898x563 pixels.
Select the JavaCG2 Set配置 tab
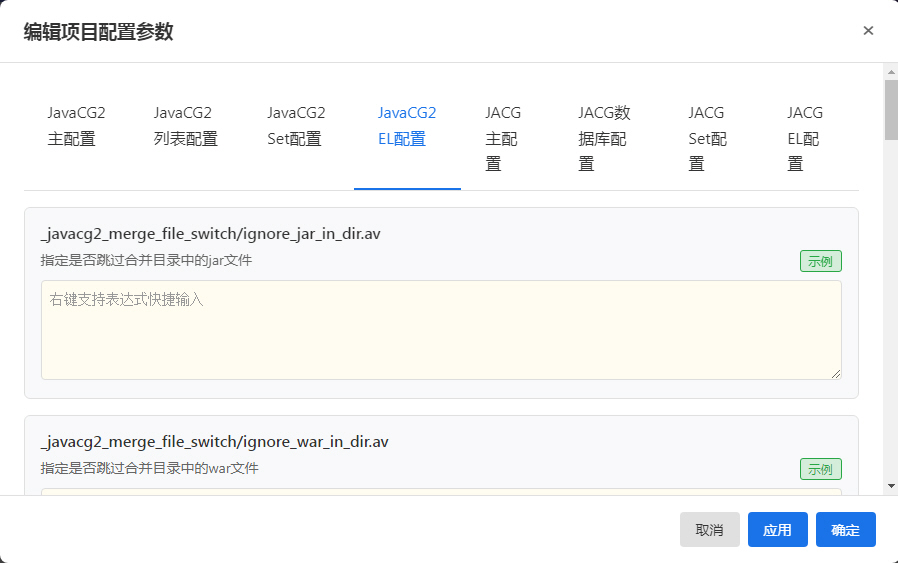tap(296, 126)
